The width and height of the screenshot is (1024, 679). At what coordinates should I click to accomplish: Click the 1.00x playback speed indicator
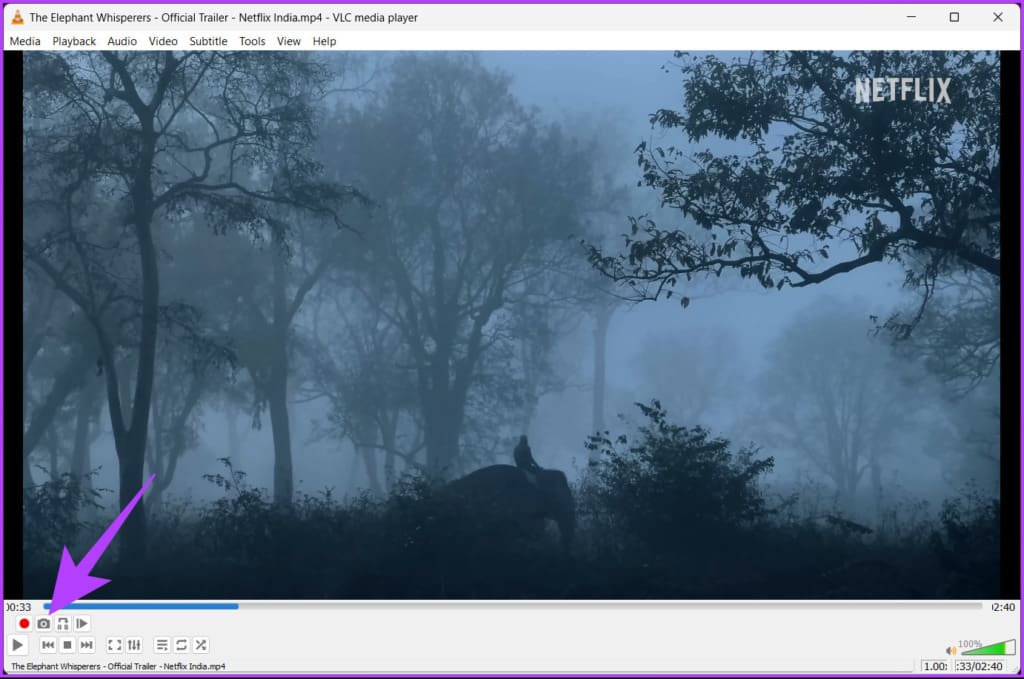click(935, 666)
